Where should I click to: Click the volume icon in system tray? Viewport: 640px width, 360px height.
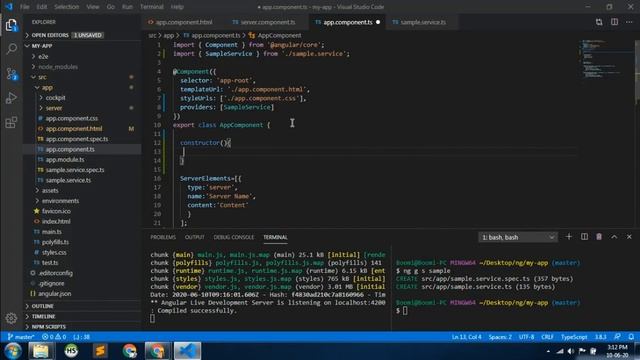(x=571, y=351)
